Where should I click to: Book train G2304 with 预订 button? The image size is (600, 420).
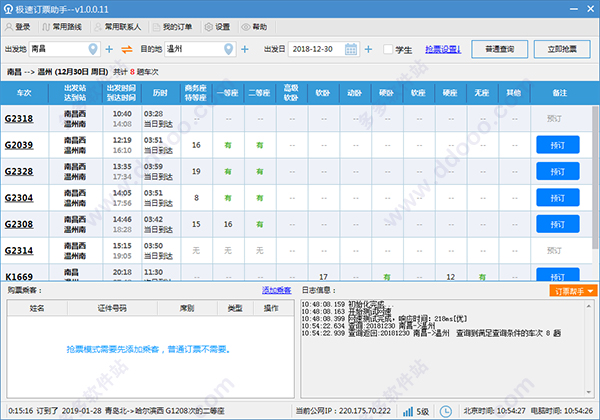558,198
